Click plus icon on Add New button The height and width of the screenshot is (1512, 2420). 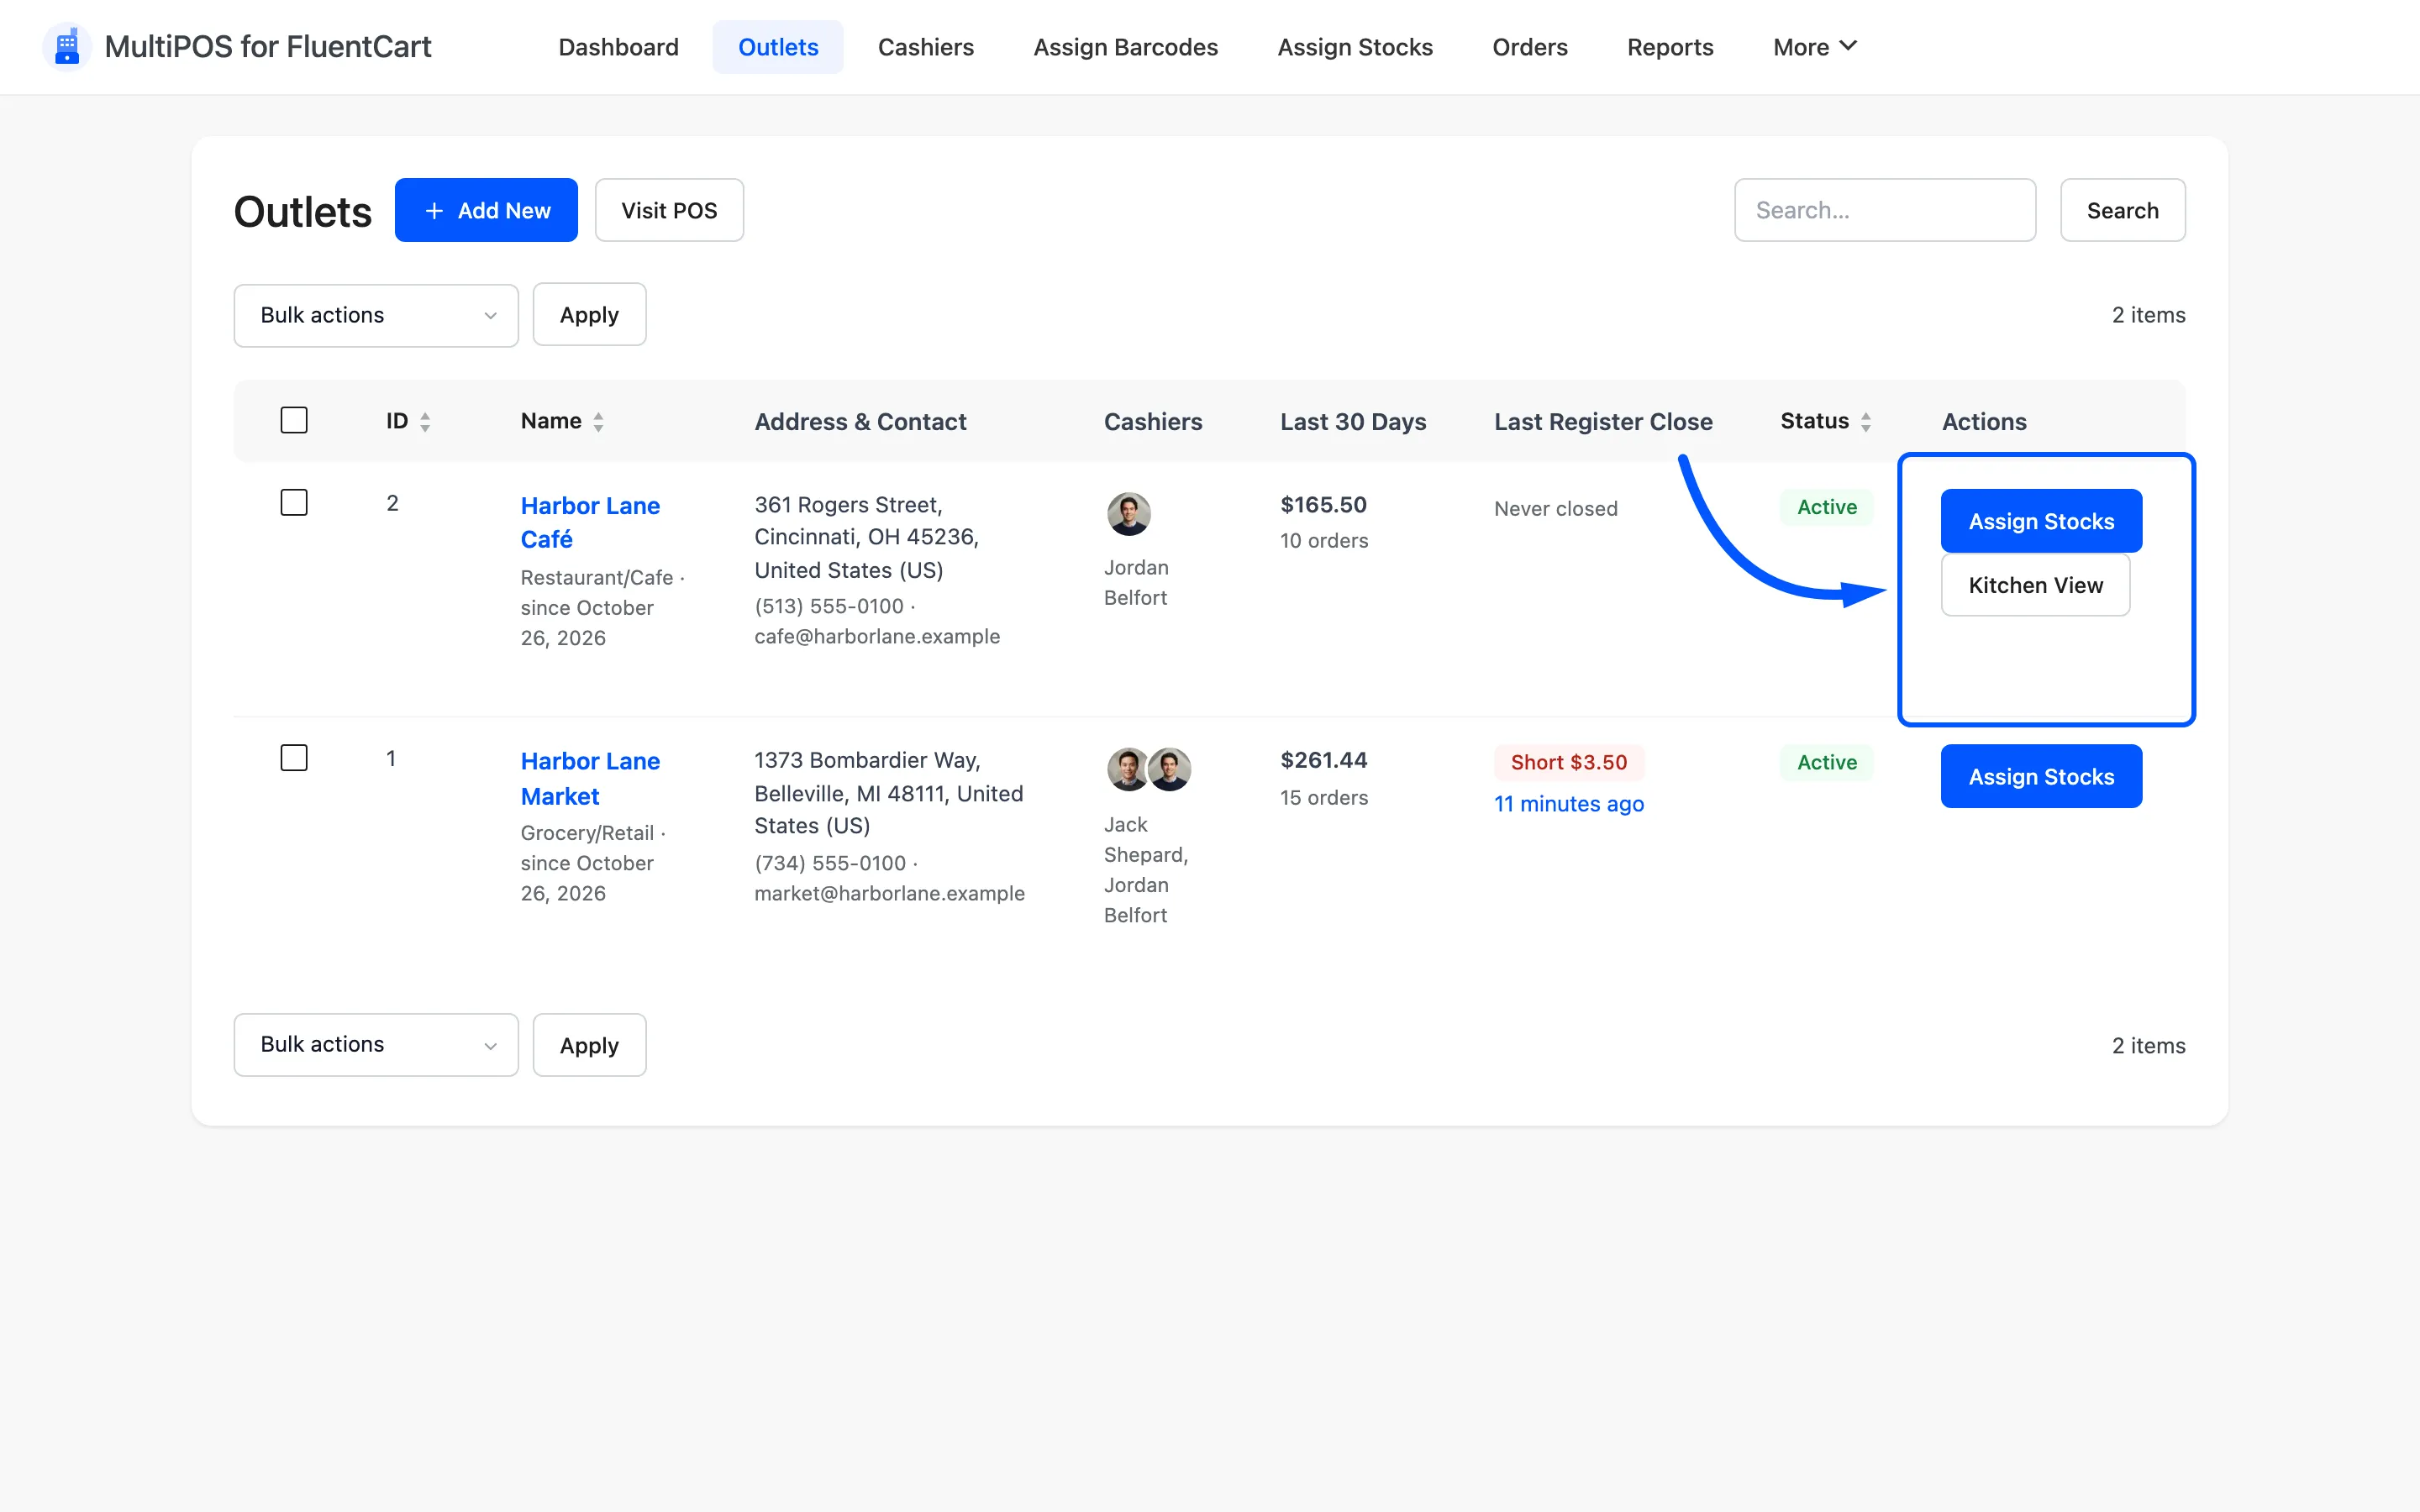[x=434, y=211]
